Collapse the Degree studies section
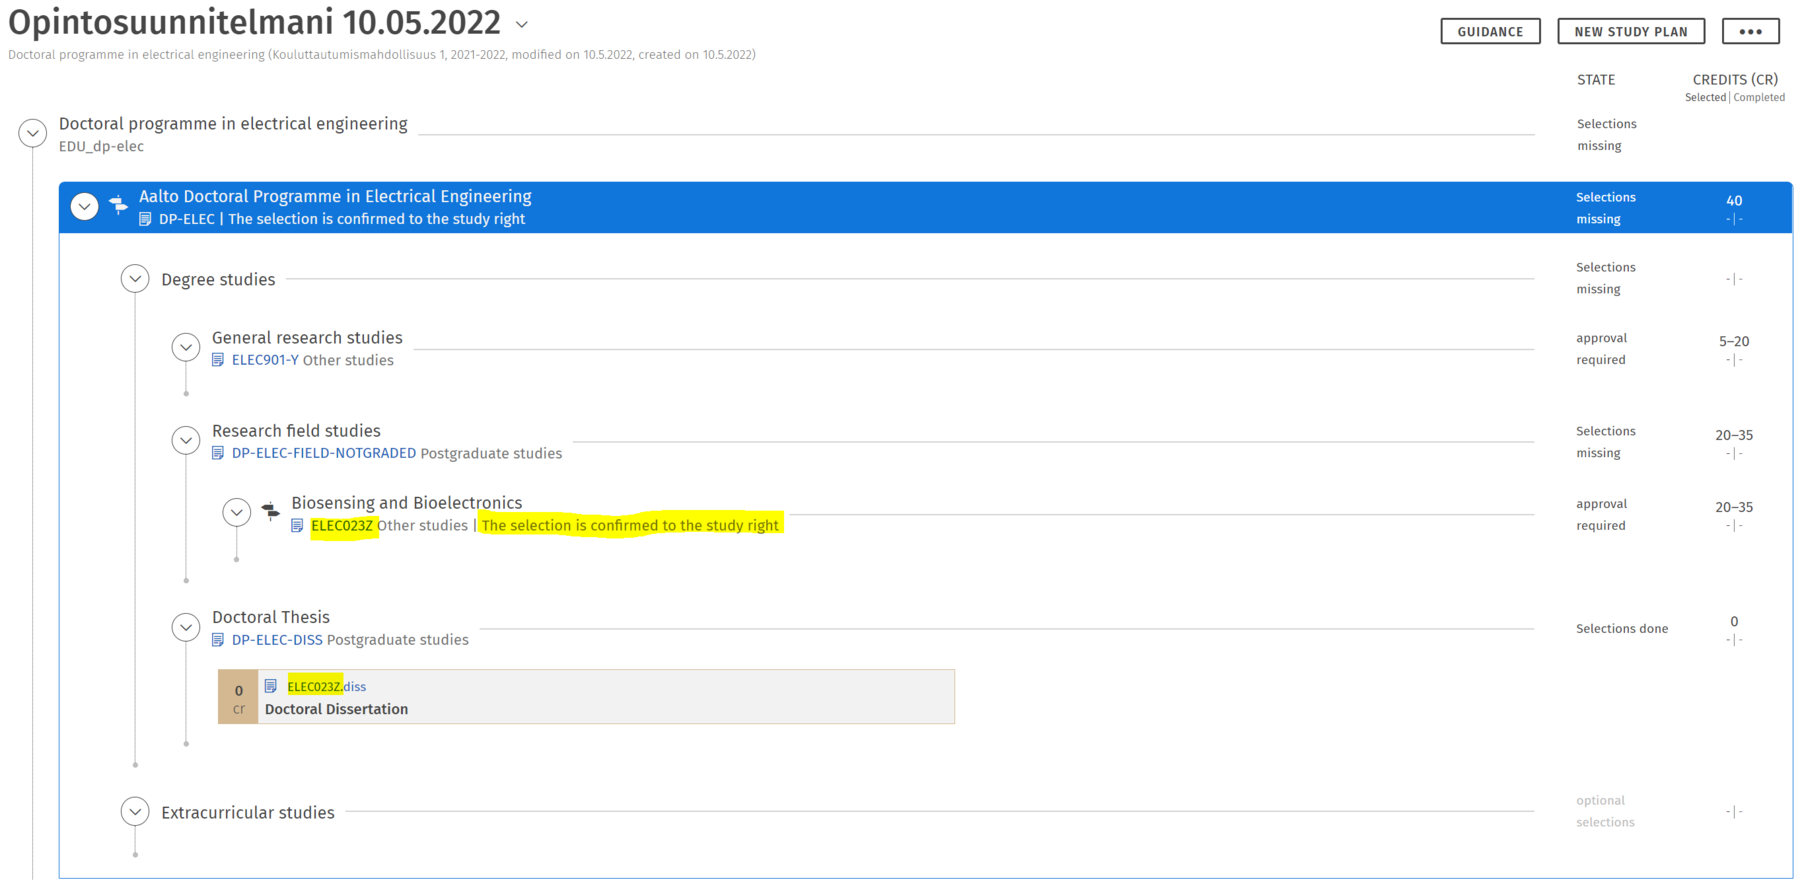This screenshot has width=1800, height=880. click(135, 279)
